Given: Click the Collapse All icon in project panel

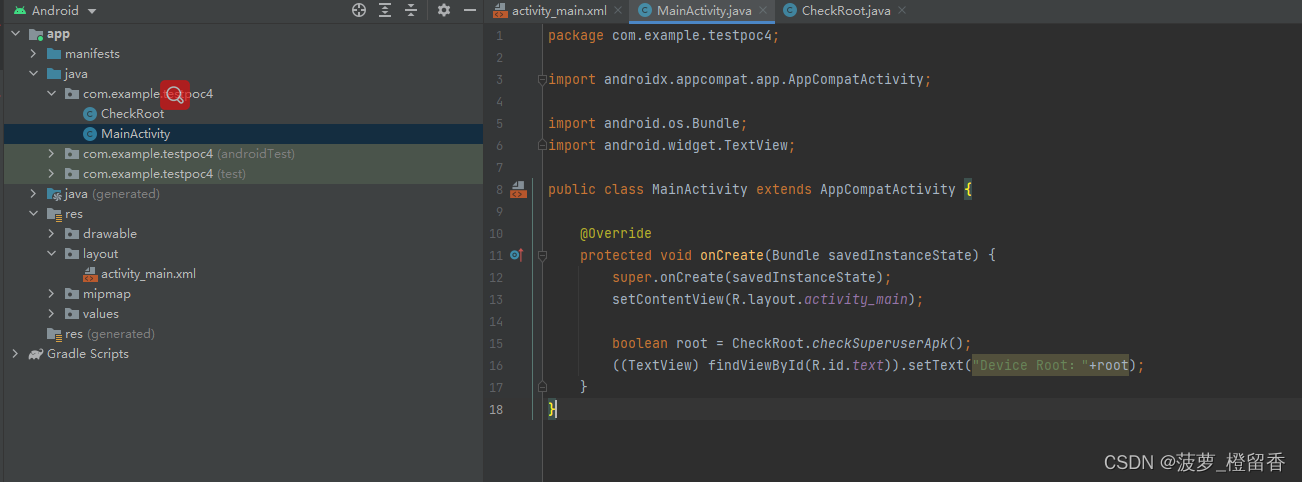Looking at the screenshot, I should (x=411, y=10).
